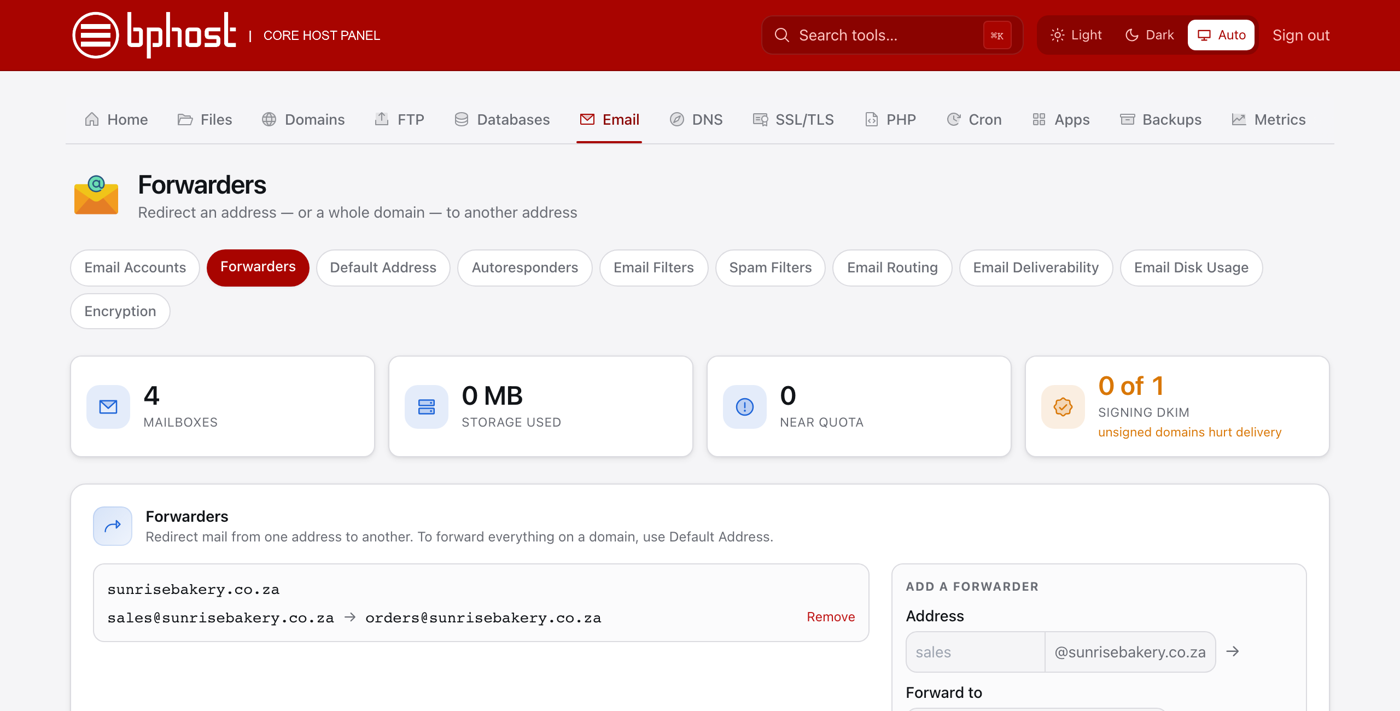Click the forwarder Address input field

coord(975,652)
